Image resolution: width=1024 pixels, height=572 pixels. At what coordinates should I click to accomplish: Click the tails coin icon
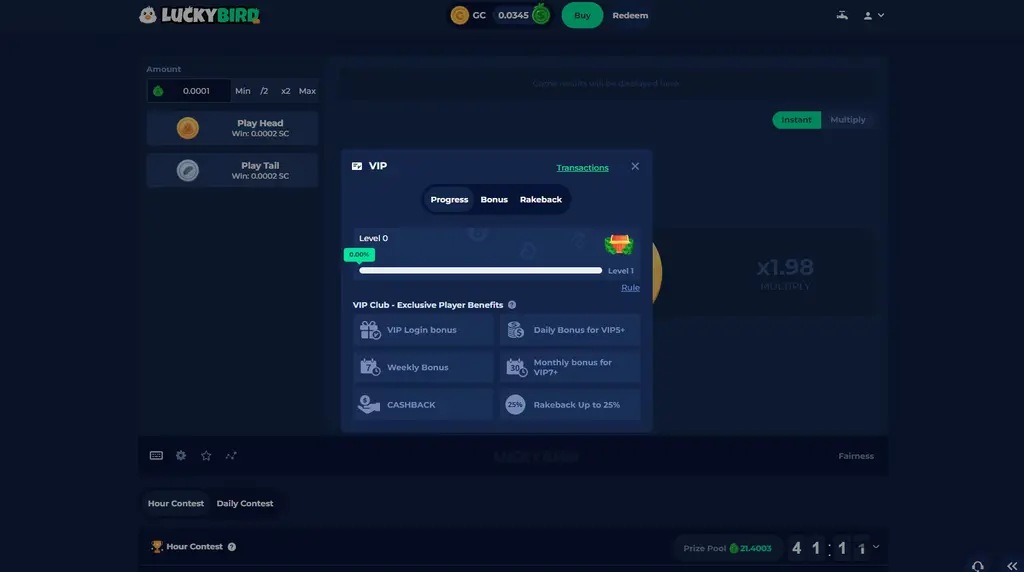coord(187,170)
